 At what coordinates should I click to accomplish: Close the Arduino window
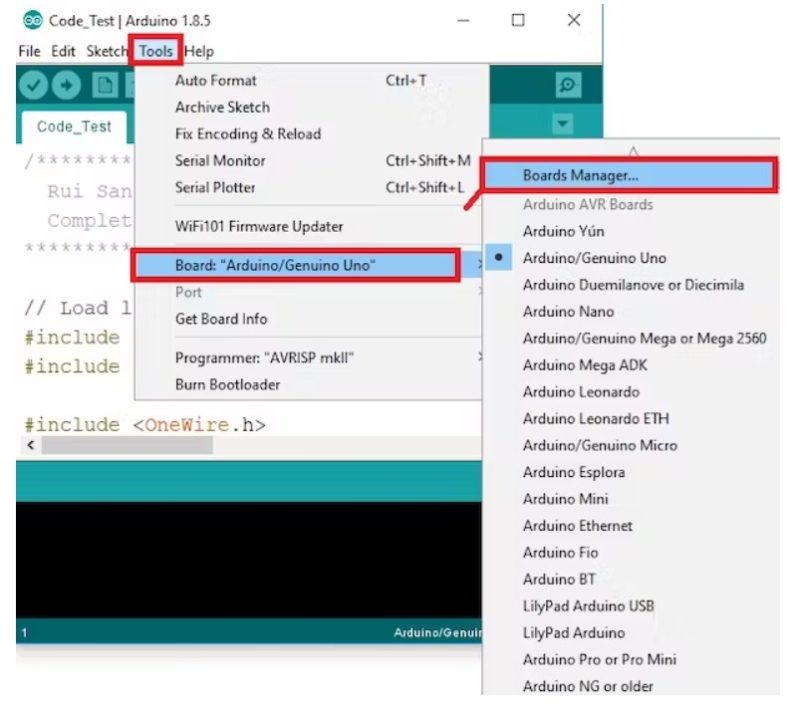tap(574, 20)
